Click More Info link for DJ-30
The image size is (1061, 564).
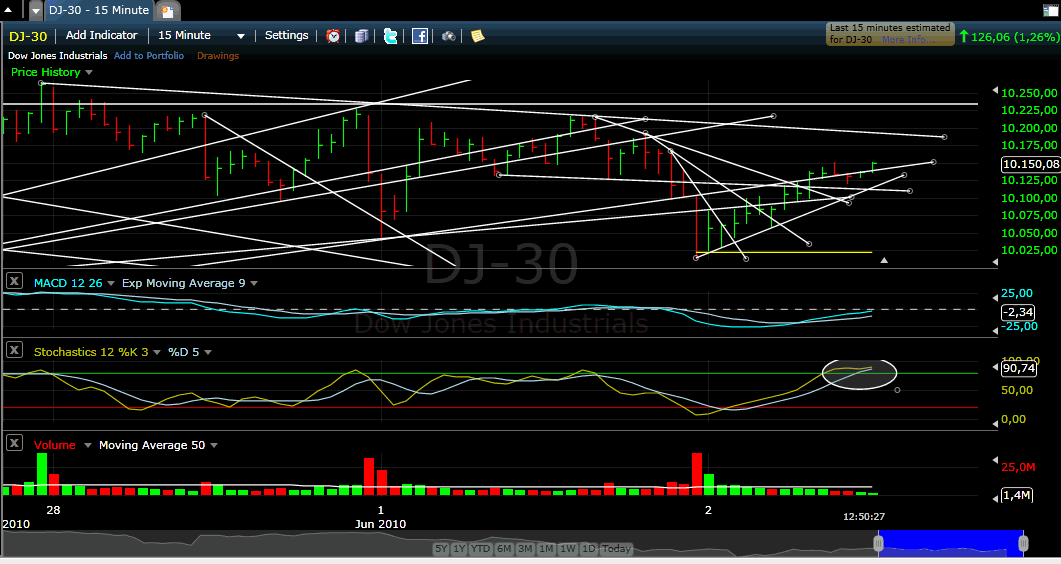tap(908, 40)
